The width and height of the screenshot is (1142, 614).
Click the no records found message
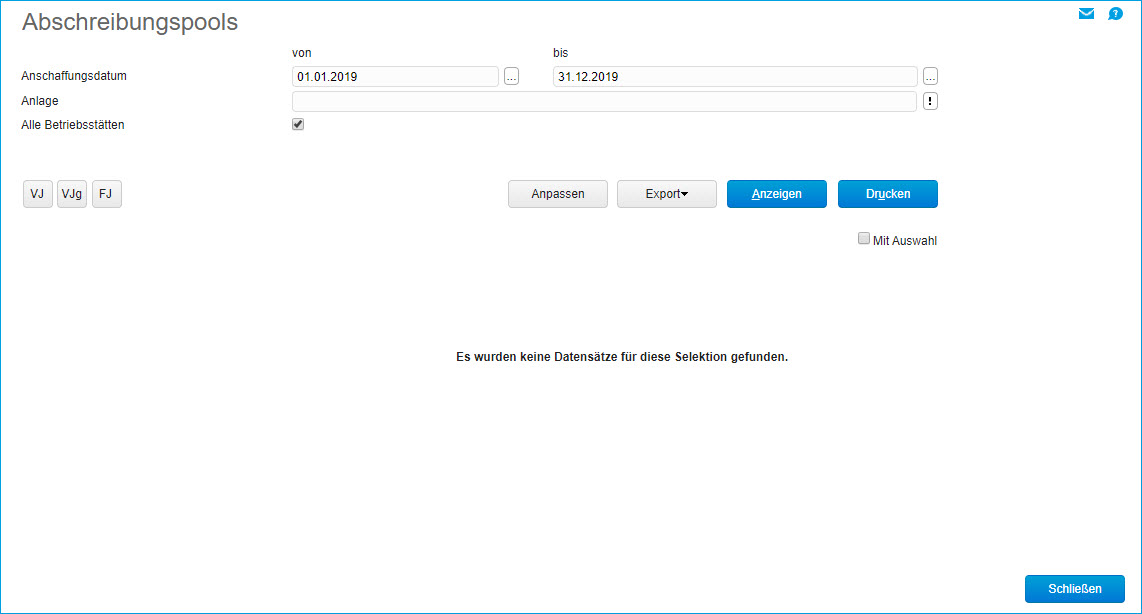[622, 356]
